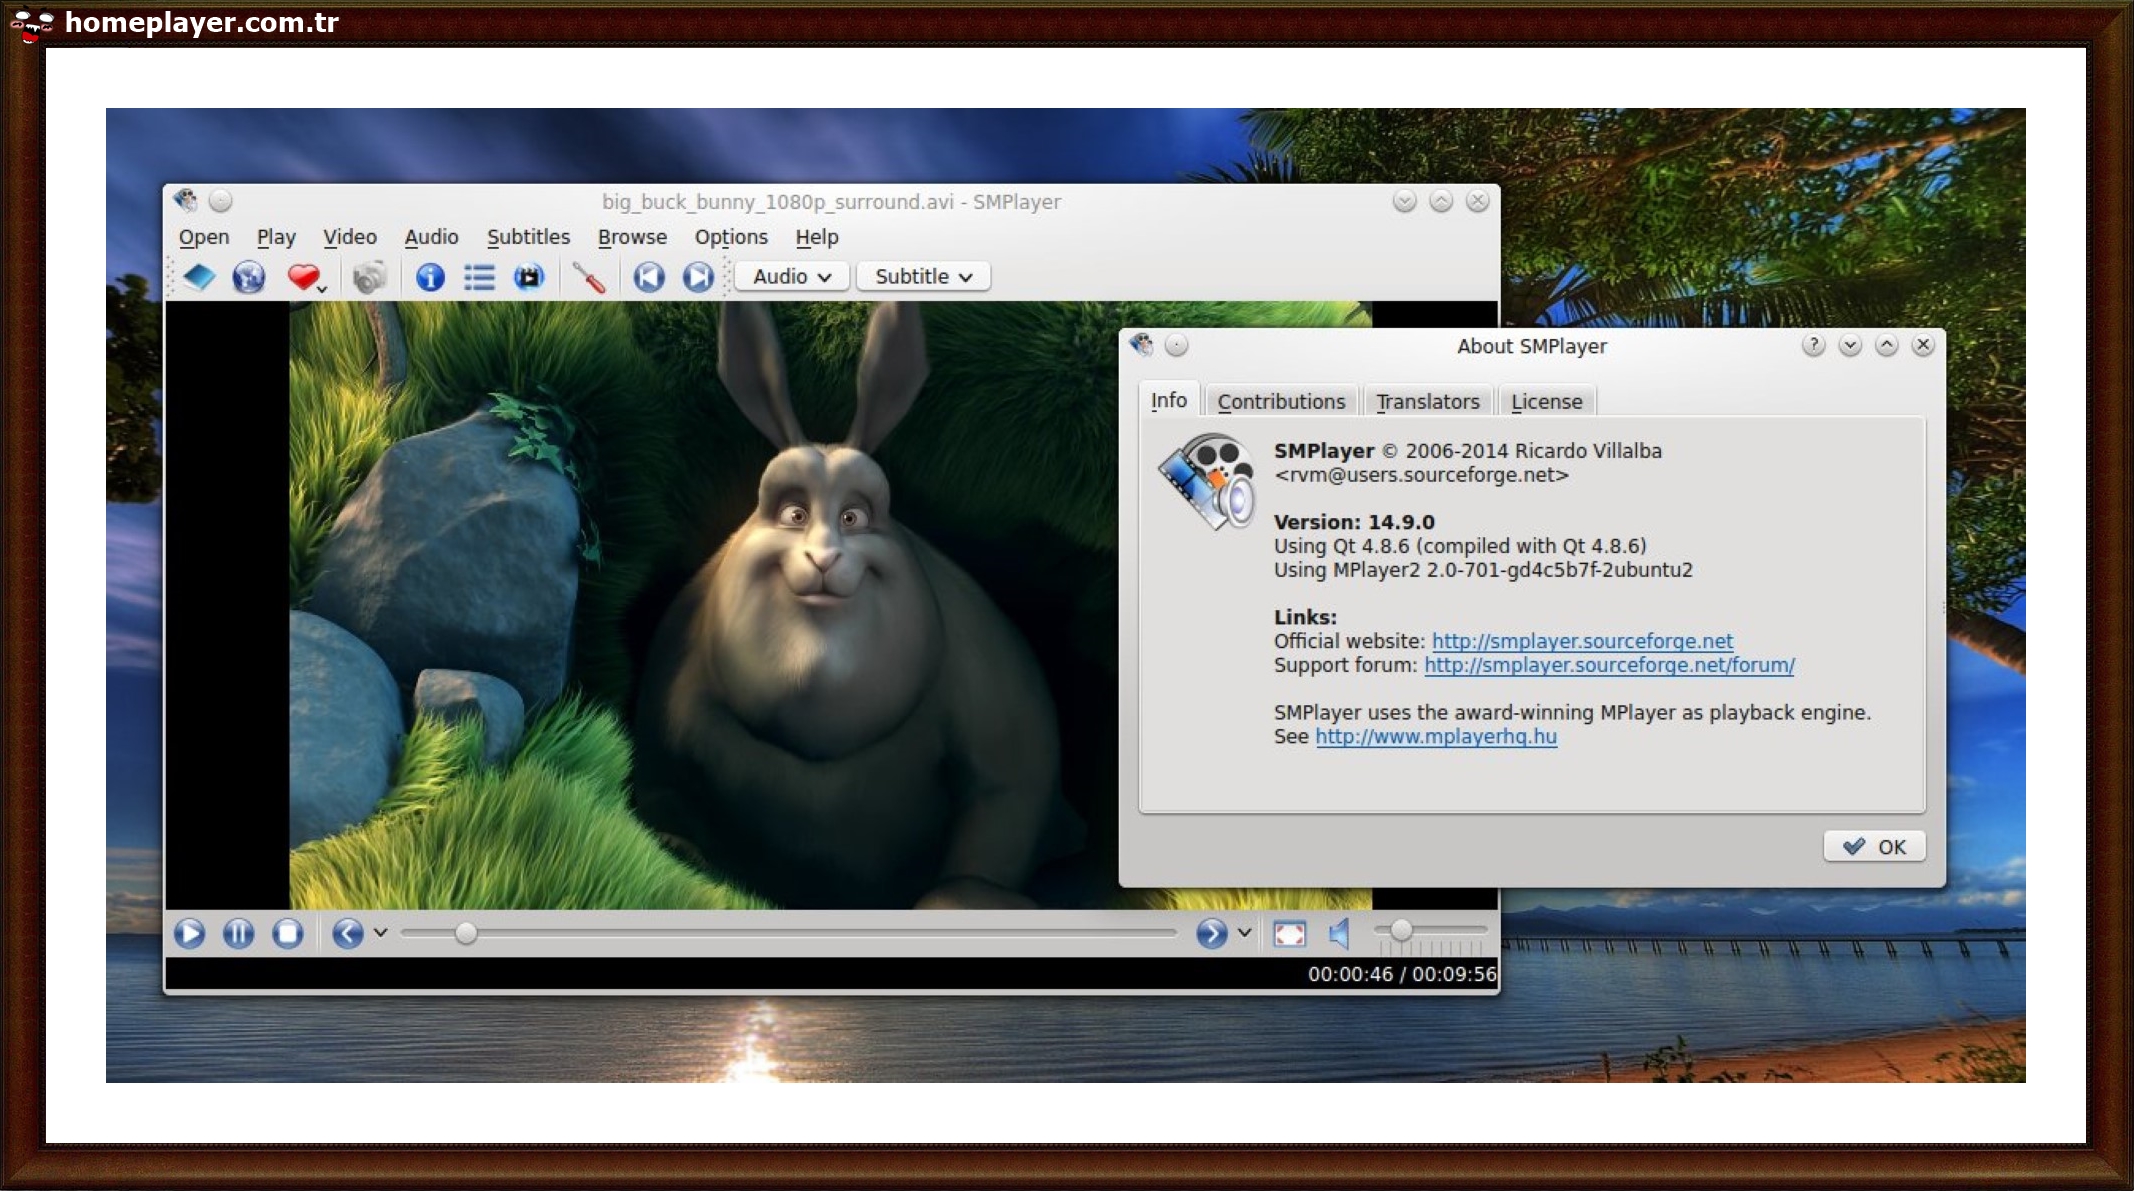Open the Browse menu
Viewport: 2134px width, 1191px height.
(632, 237)
